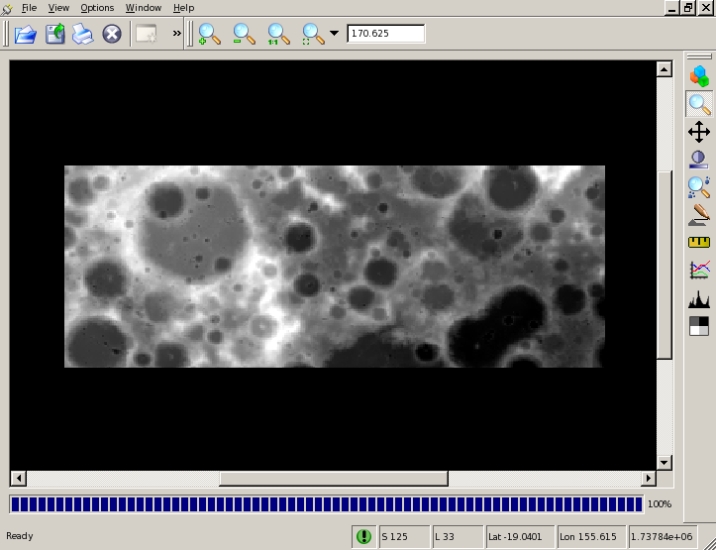Viewport: 716px width, 550px height.
Task: Click the Zoom Out magnifier icon
Action: click(244, 34)
